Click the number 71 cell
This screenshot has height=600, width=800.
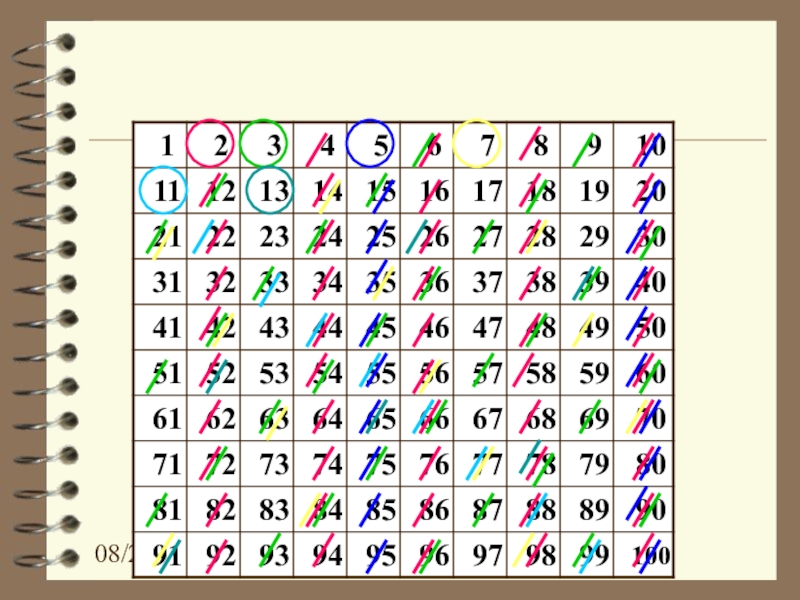pyautogui.click(x=160, y=463)
